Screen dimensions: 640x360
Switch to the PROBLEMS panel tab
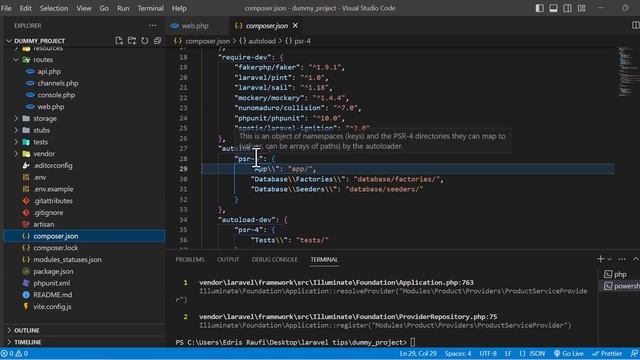[190, 260]
